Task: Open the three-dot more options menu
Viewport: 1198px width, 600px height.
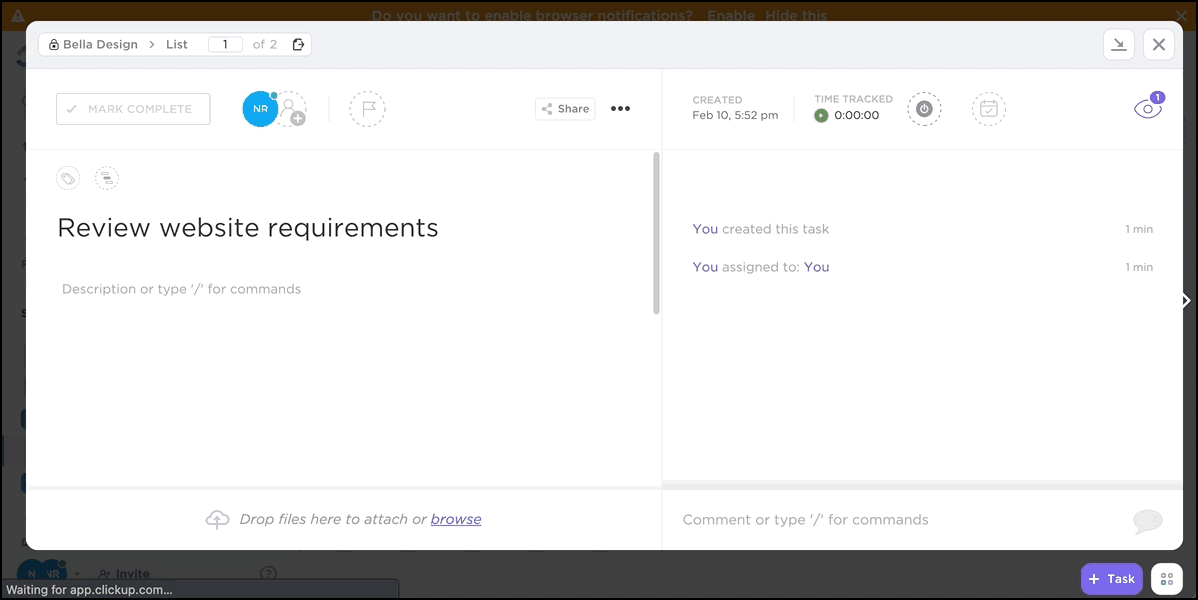Action: pyautogui.click(x=620, y=109)
